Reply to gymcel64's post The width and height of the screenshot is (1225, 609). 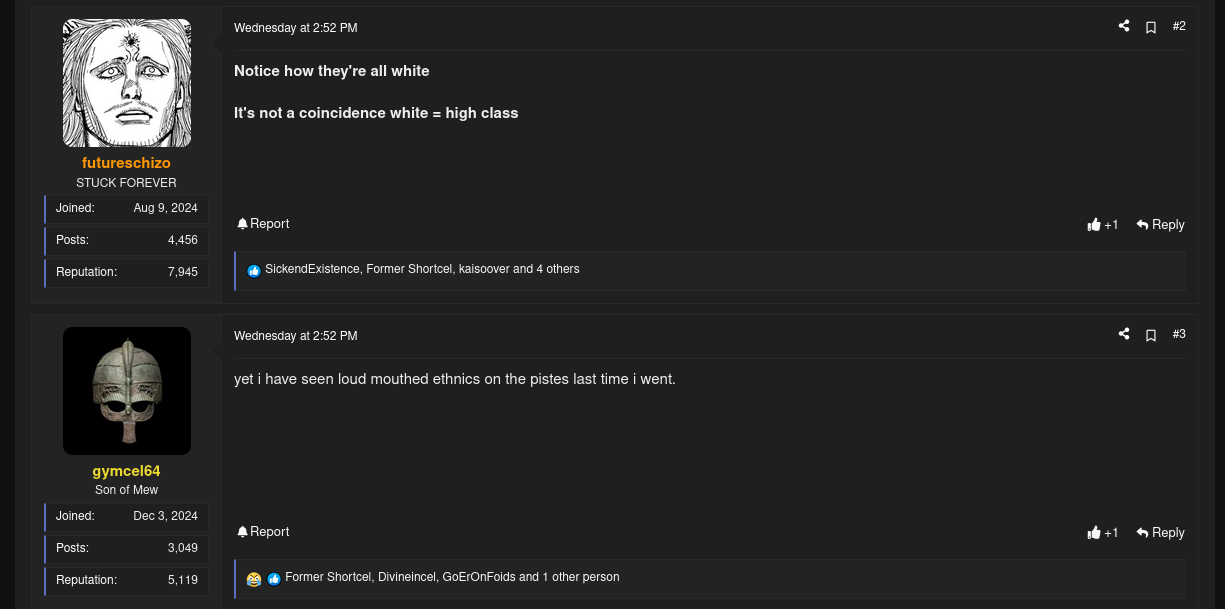pos(1160,533)
